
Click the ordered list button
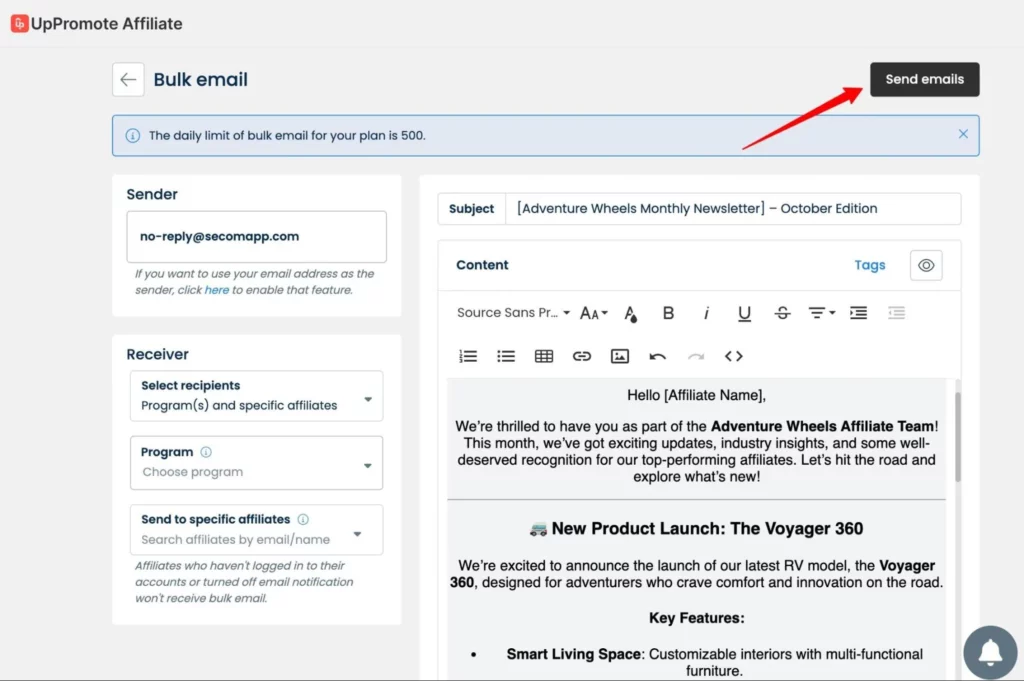coord(468,356)
